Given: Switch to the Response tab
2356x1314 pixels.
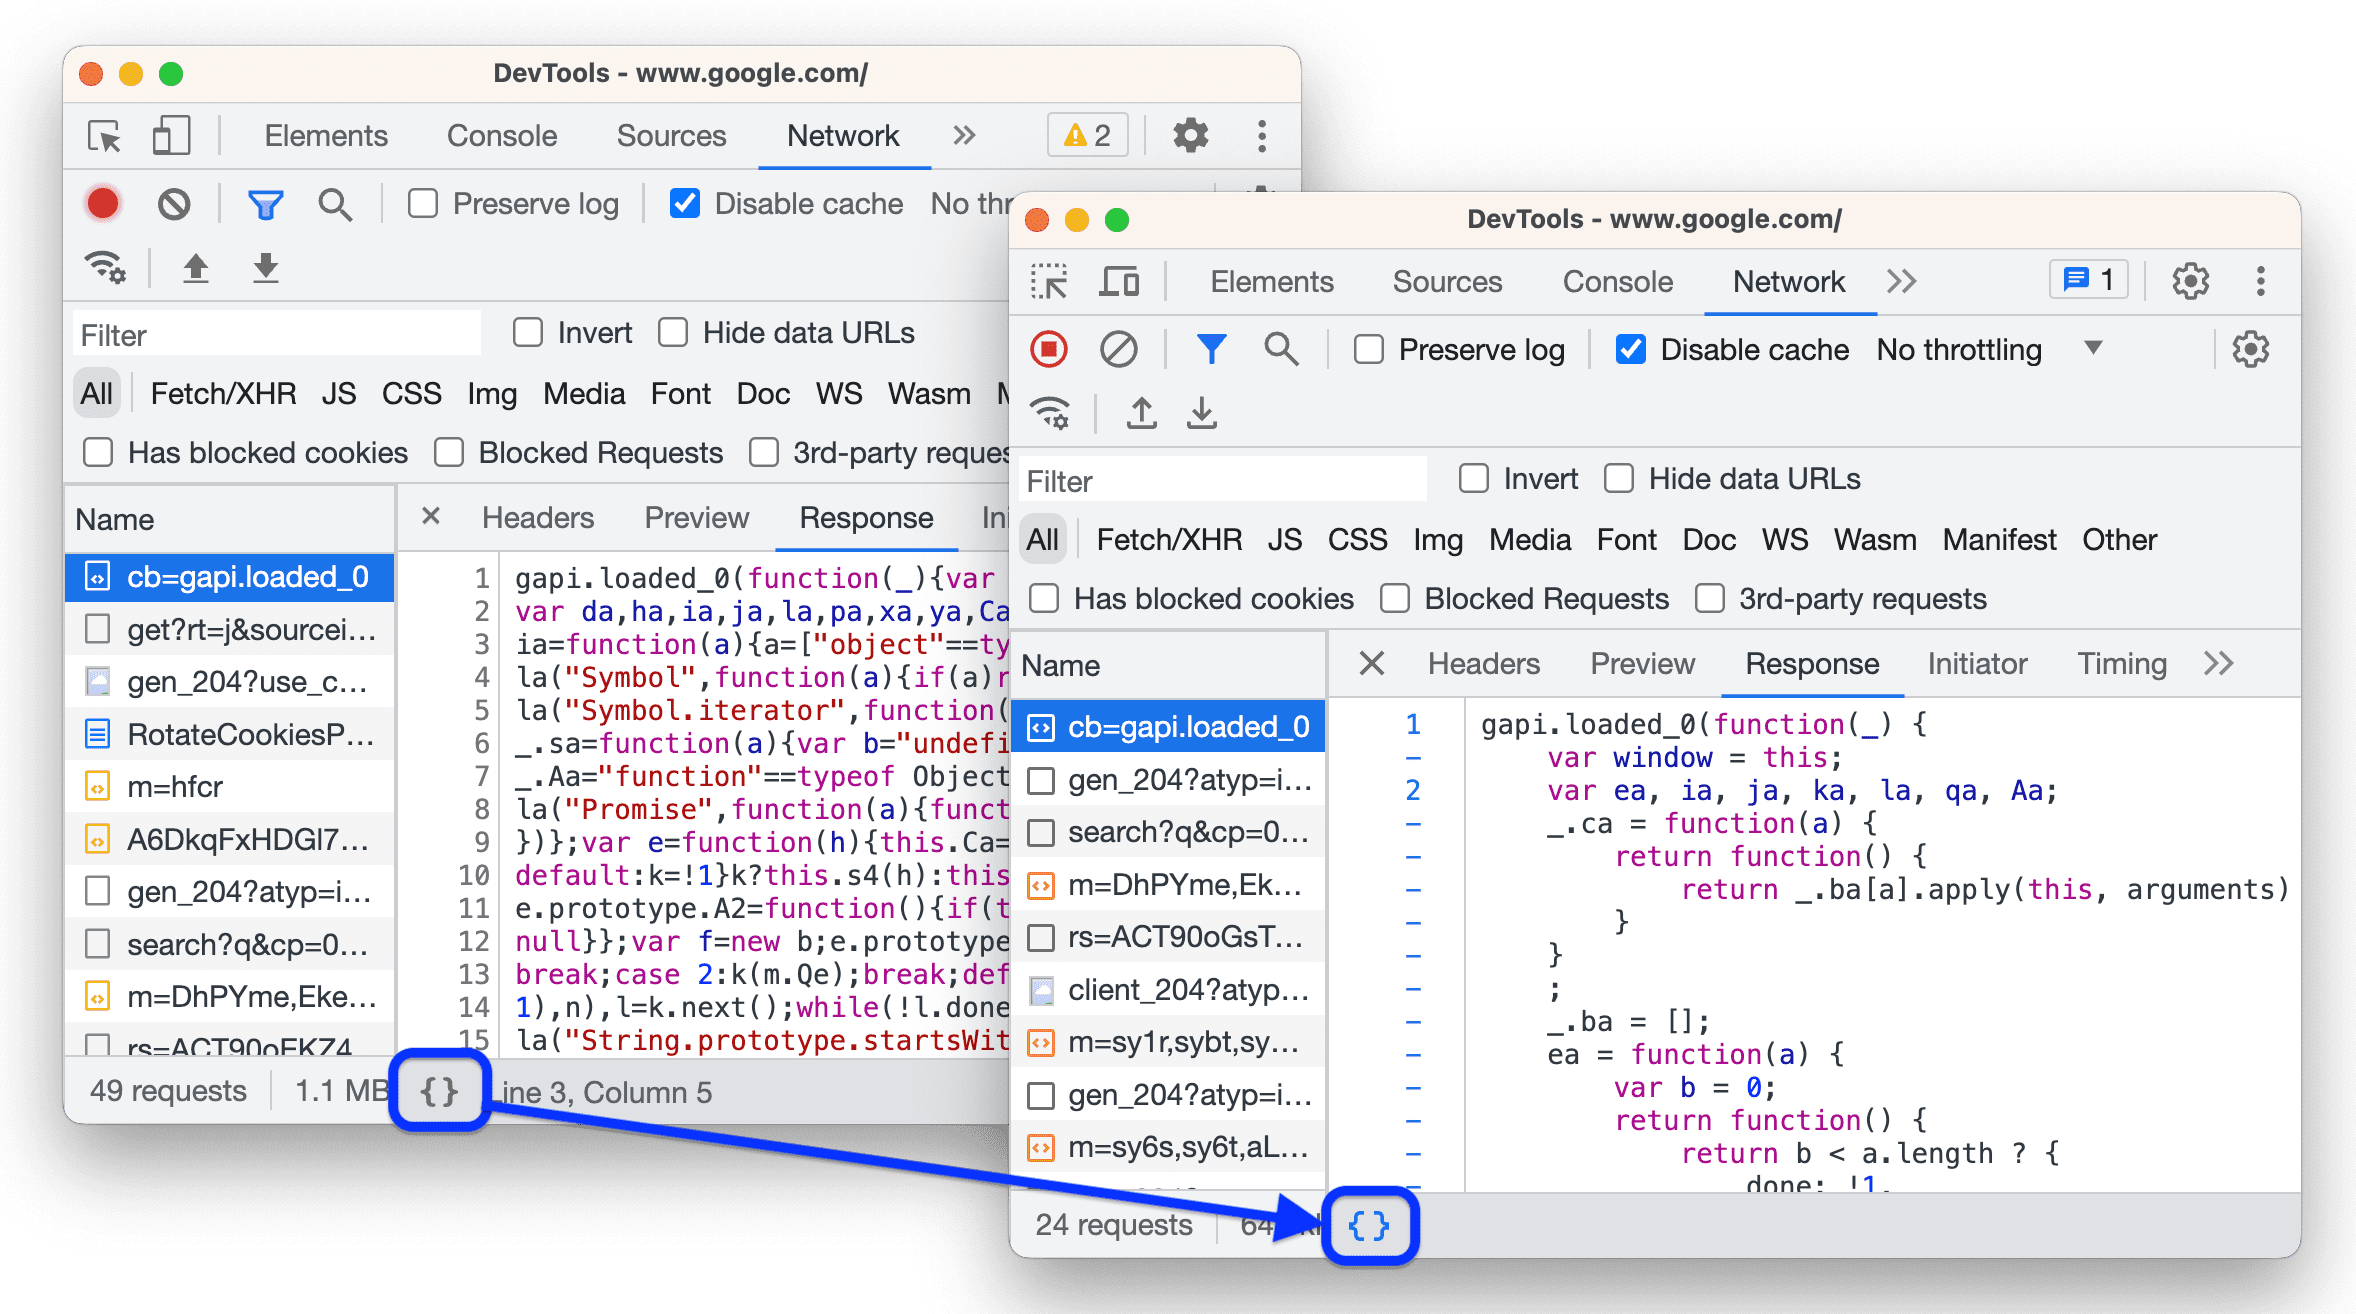Looking at the screenshot, I should tap(1812, 663).
